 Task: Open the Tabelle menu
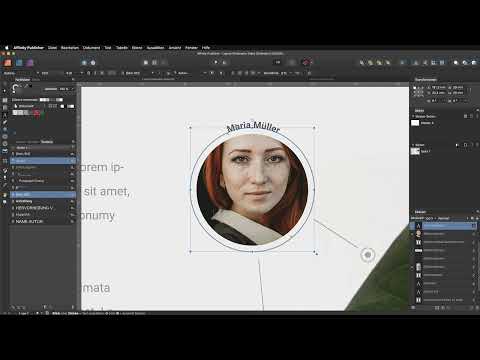coord(122,48)
